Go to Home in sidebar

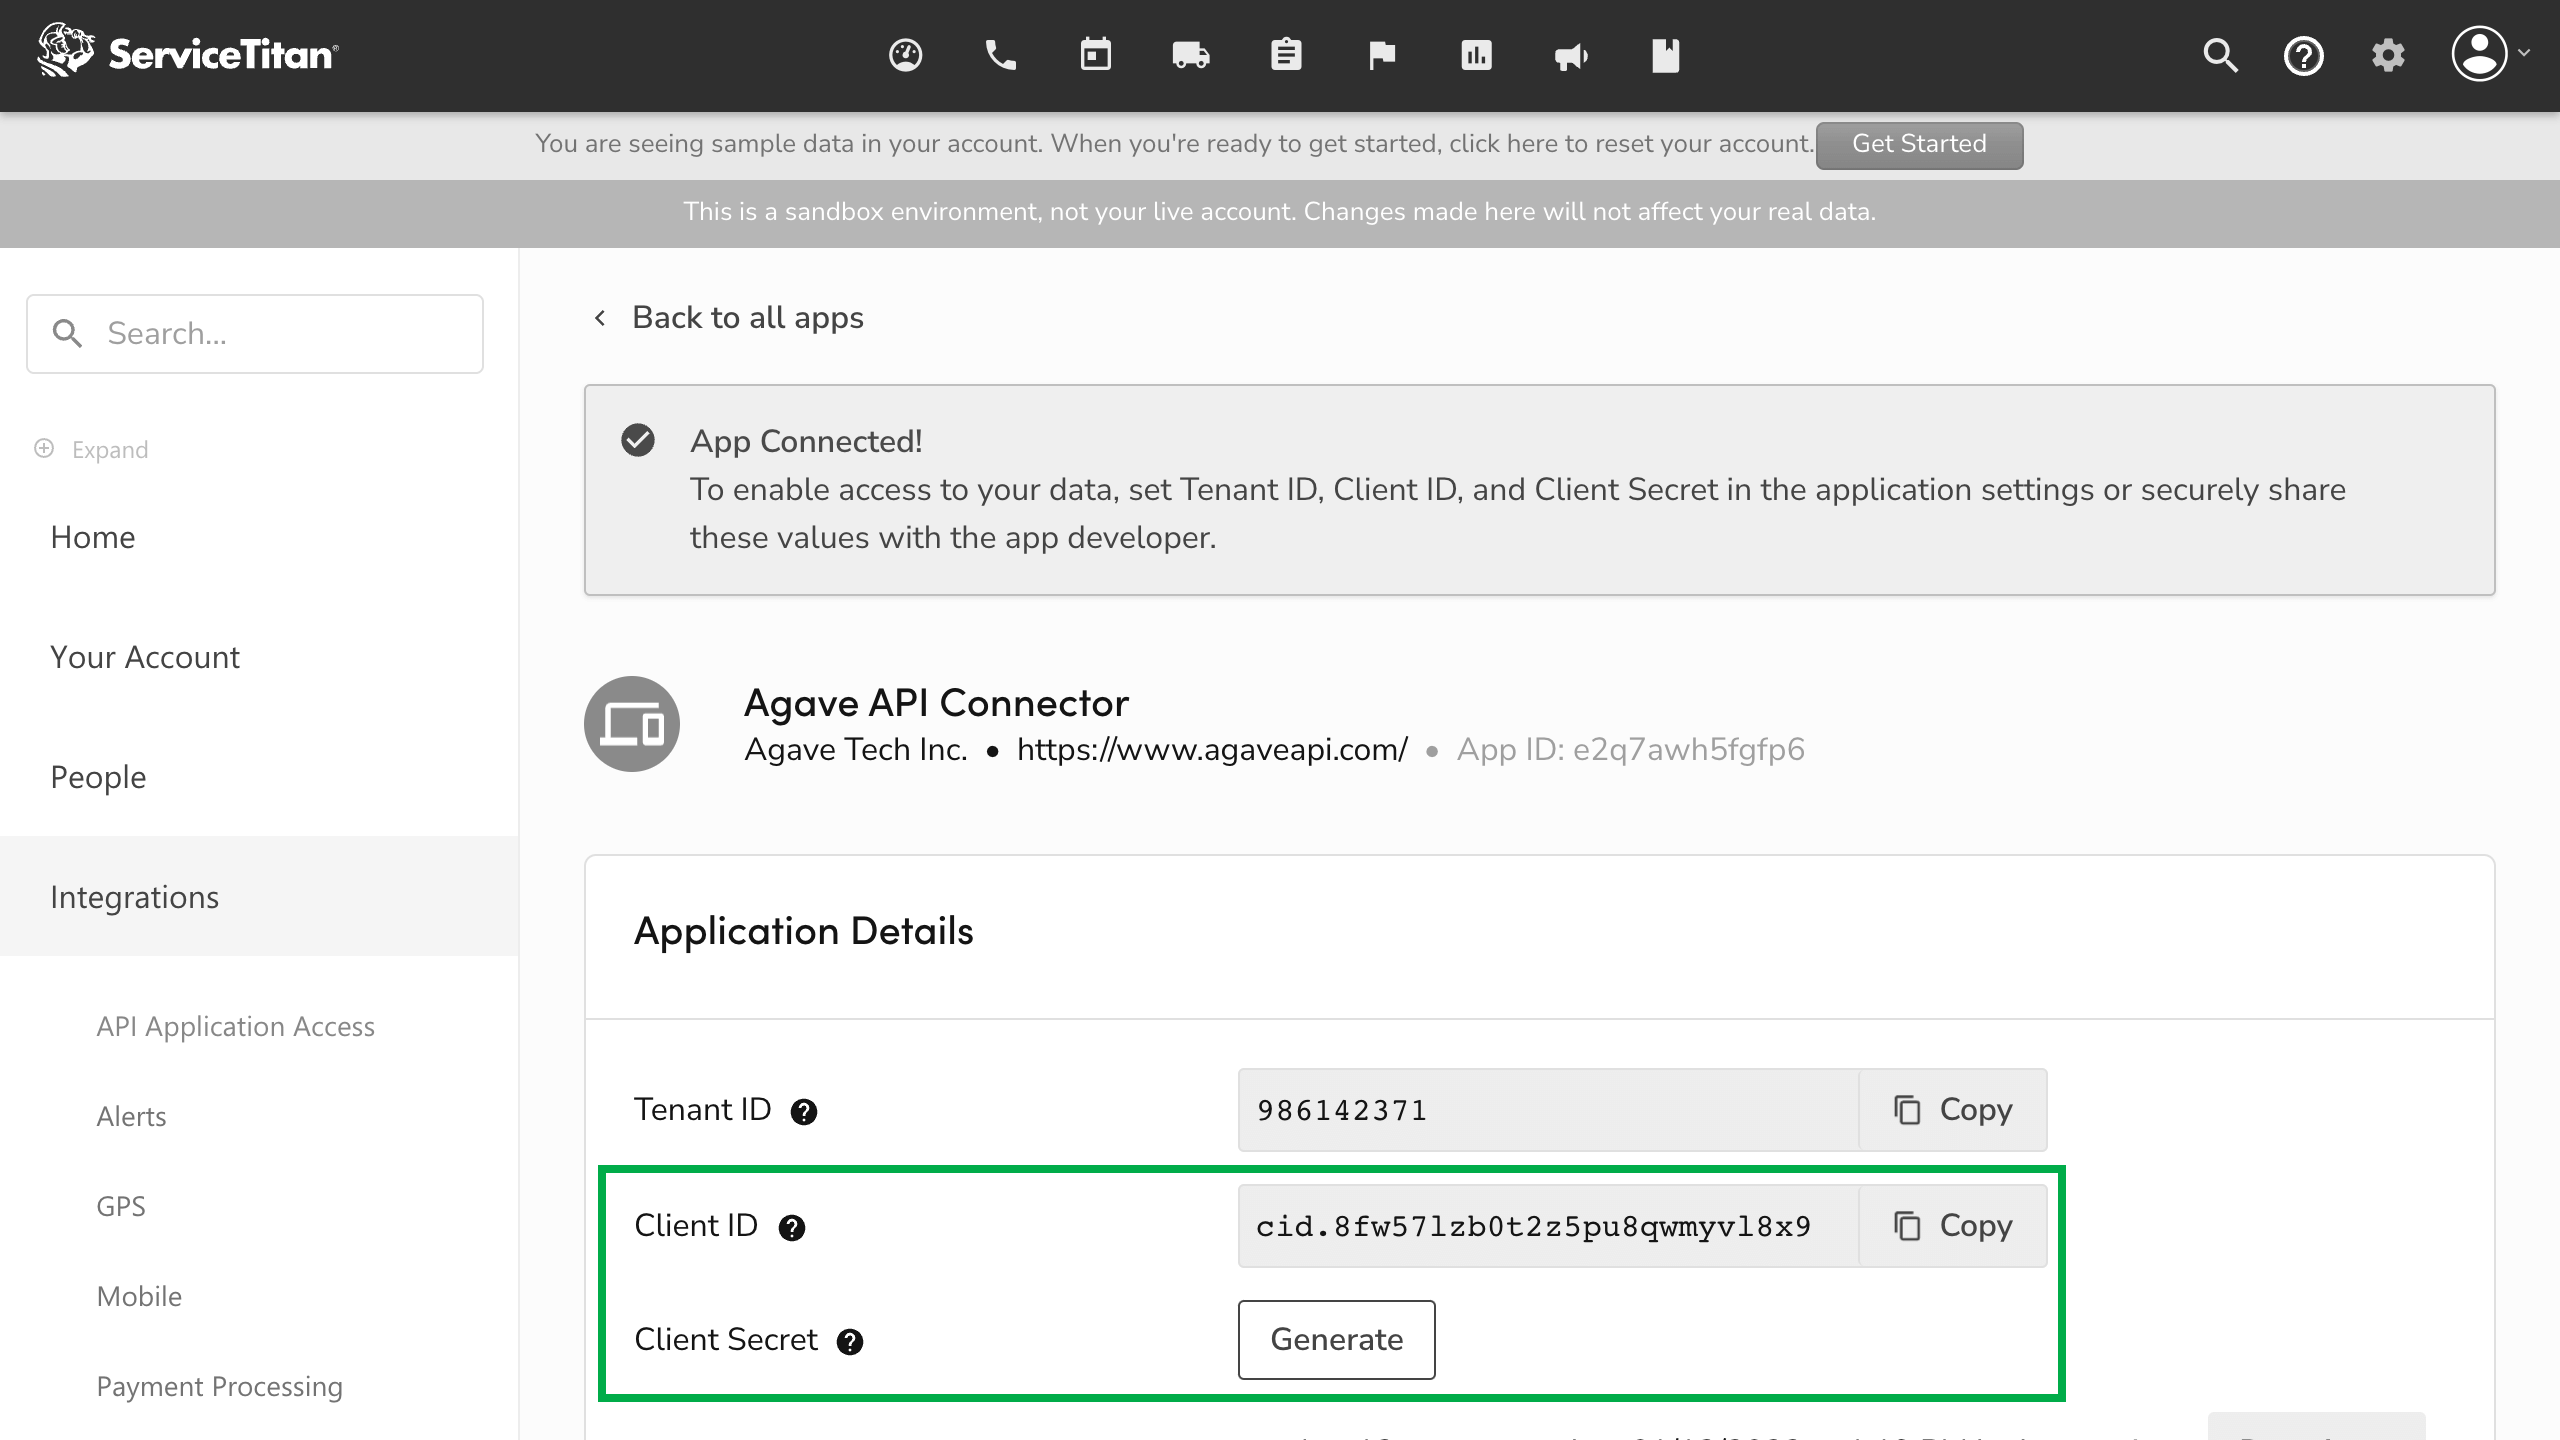93,537
